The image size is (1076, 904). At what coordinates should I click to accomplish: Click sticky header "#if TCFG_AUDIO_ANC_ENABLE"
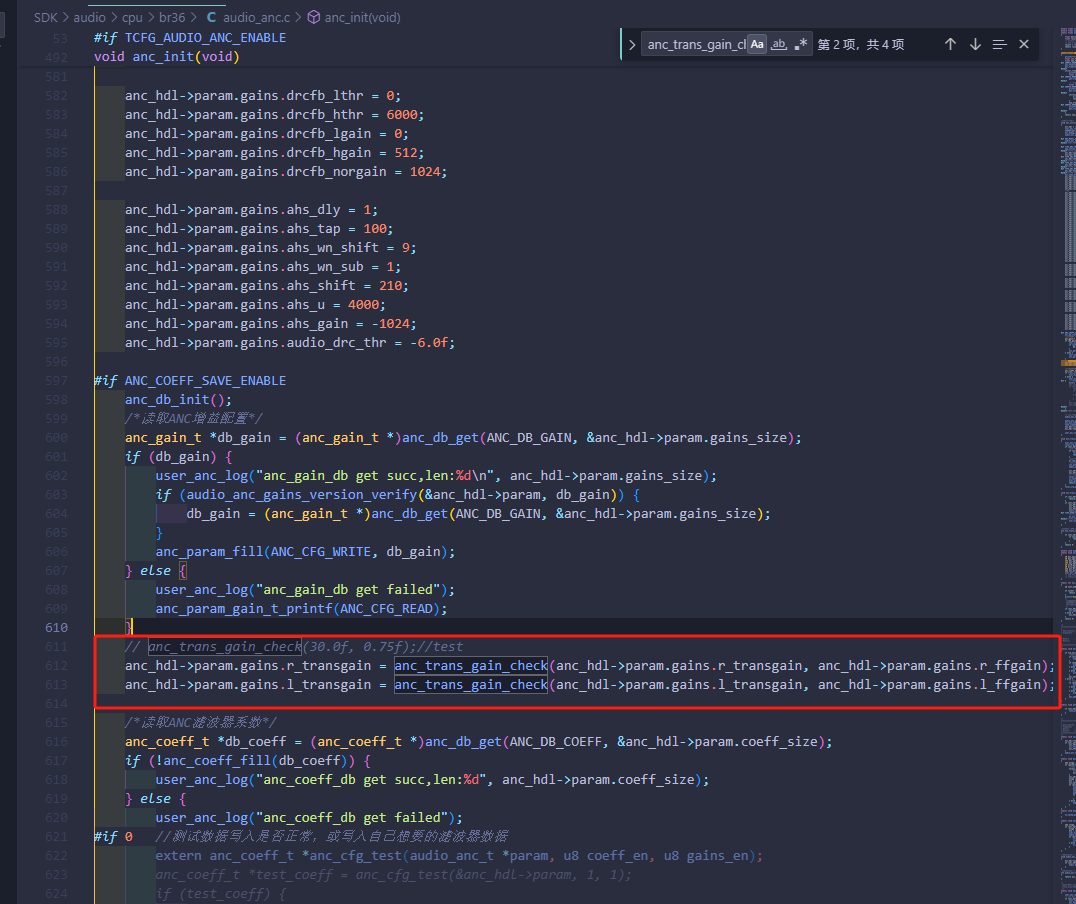coord(190,38)
